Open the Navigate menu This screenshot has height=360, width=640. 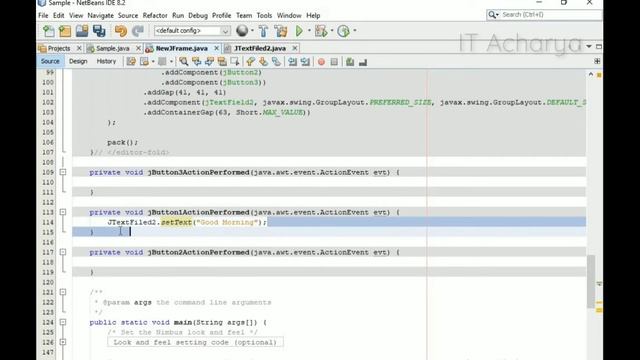[x=100, y=16]
